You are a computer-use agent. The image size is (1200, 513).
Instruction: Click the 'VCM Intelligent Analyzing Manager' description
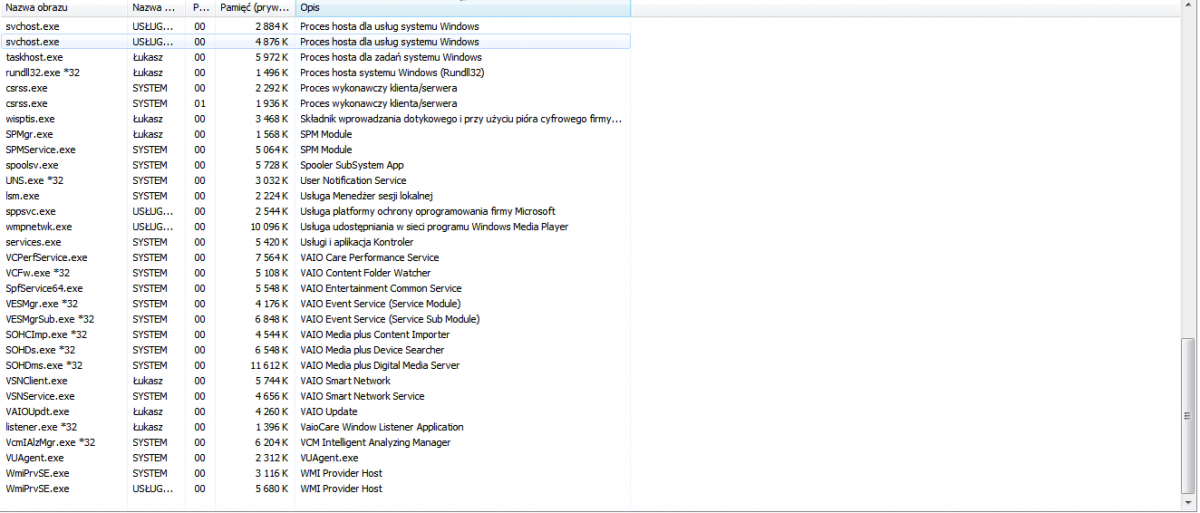click(x=375, y=442)
